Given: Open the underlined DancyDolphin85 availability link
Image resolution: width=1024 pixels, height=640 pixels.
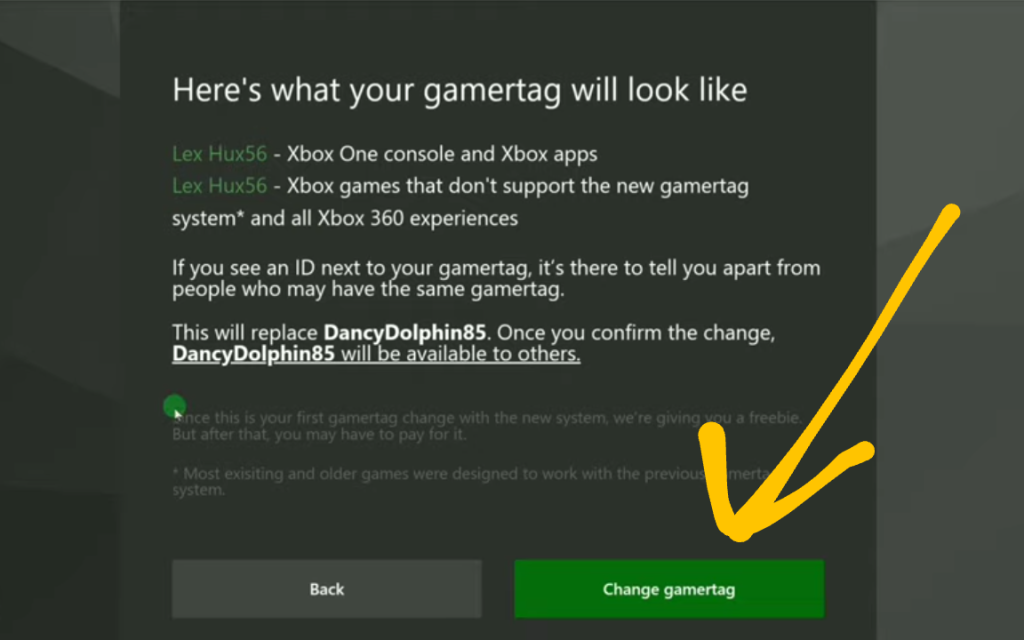Looking at the screenshot, I should pos(376,354).
